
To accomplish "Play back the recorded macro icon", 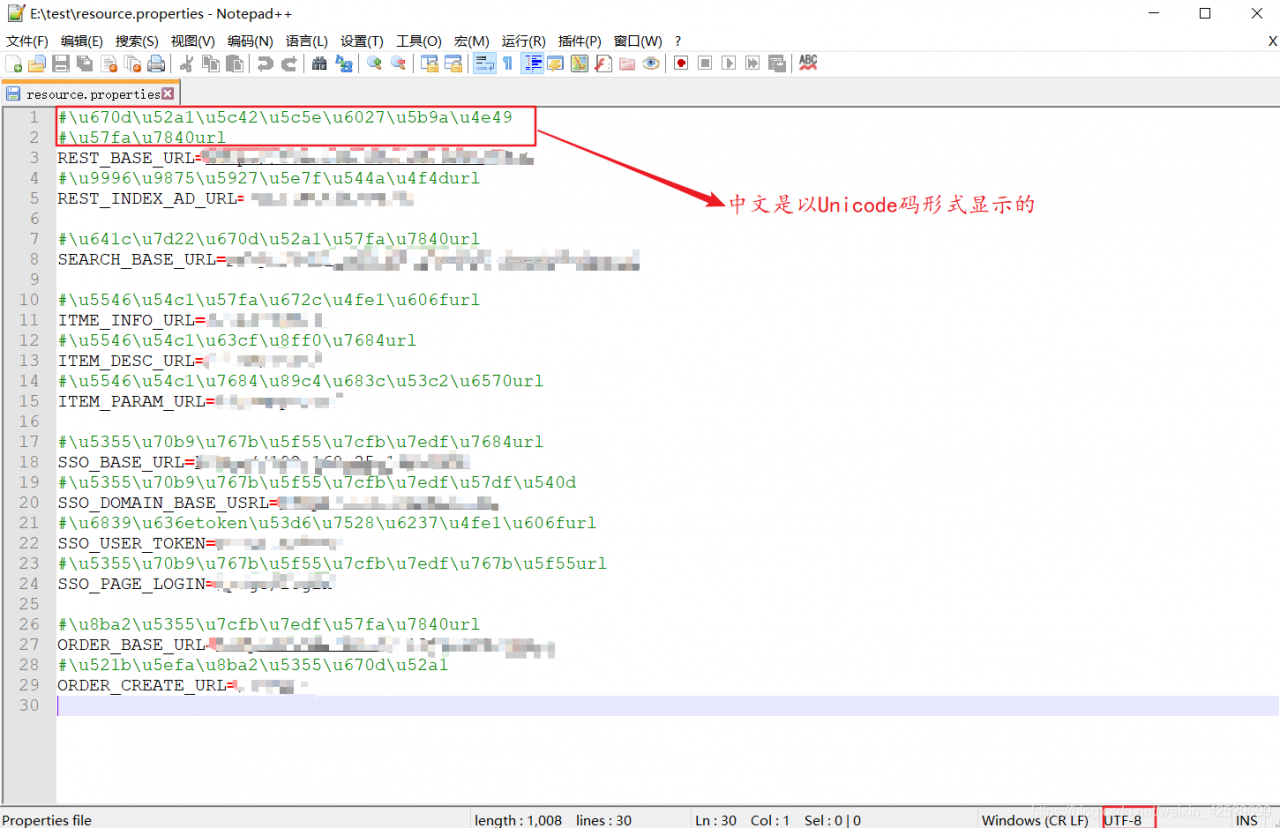I will tap(728, 64).
